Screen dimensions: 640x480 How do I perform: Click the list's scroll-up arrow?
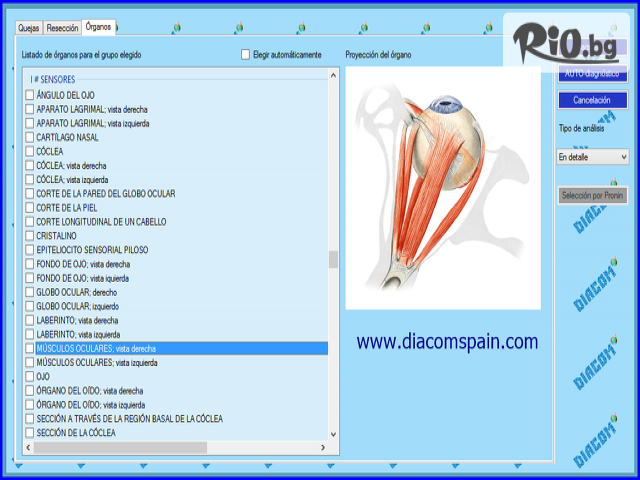[333, 75]
